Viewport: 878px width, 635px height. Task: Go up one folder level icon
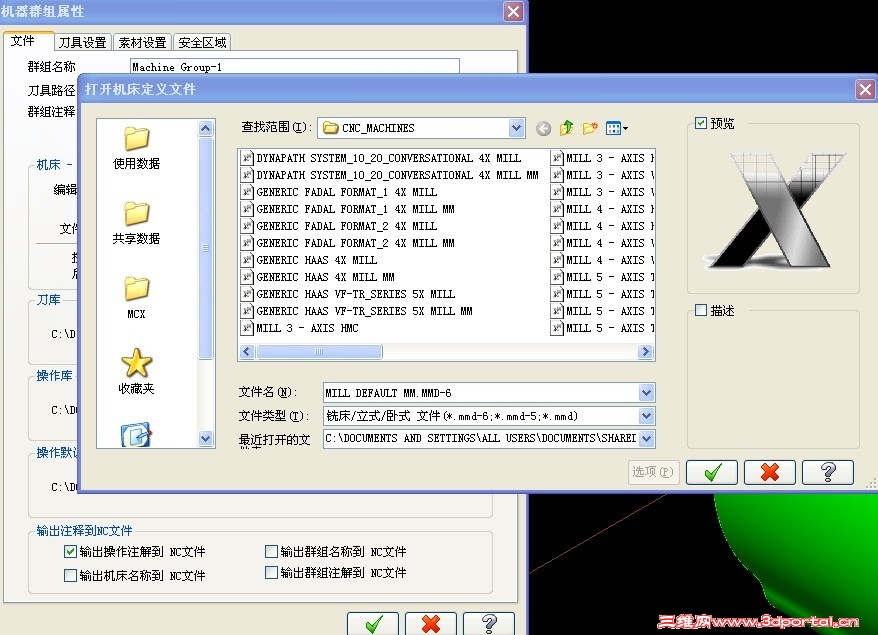click(567, 128)
